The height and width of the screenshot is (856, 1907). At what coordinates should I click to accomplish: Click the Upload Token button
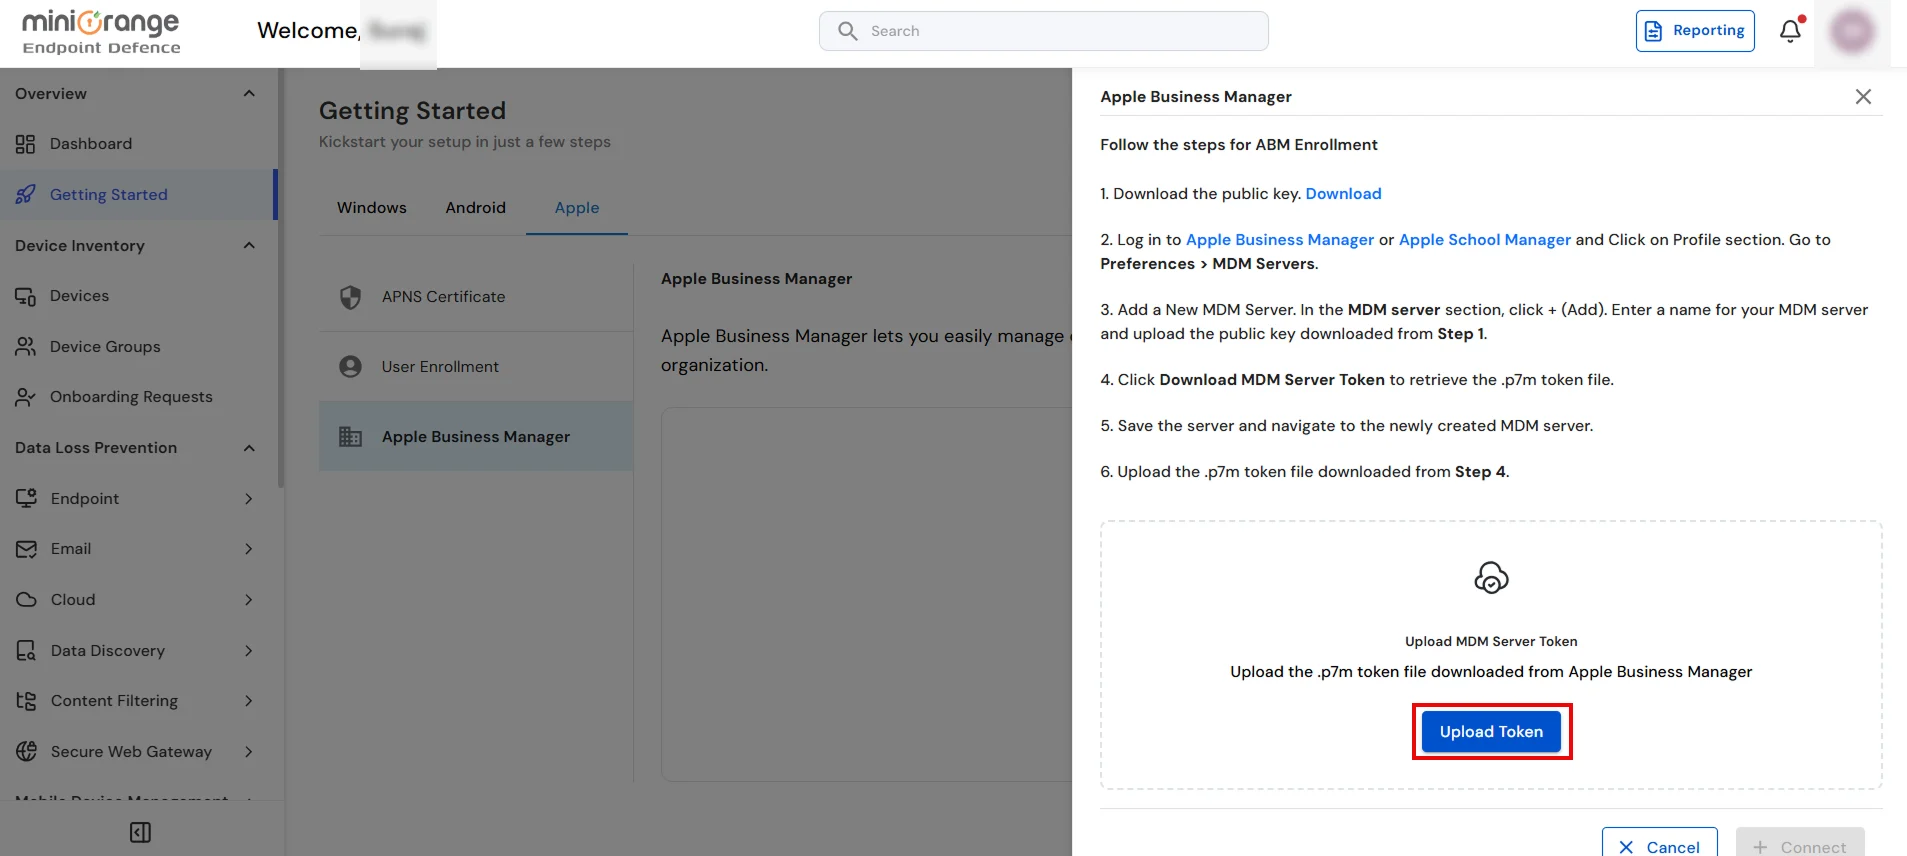pos(1491,731)
